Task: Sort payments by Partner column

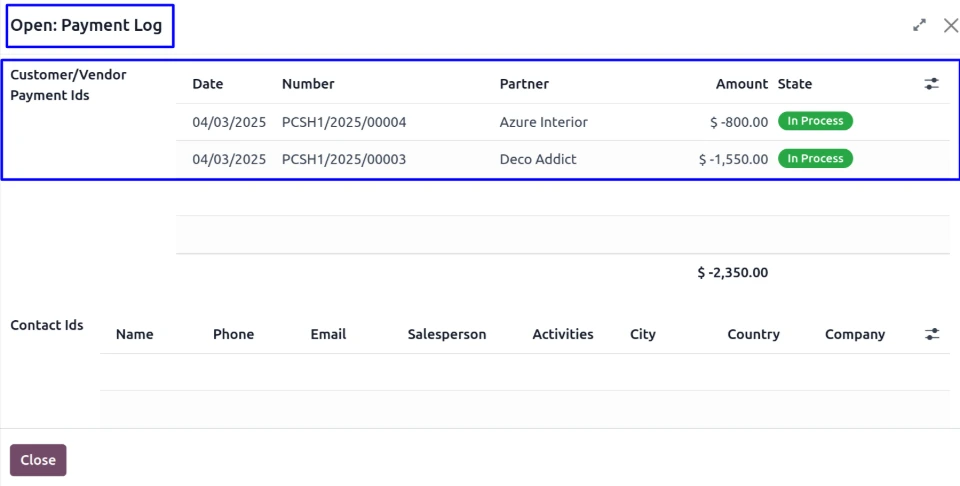Action: pos(524,84)
